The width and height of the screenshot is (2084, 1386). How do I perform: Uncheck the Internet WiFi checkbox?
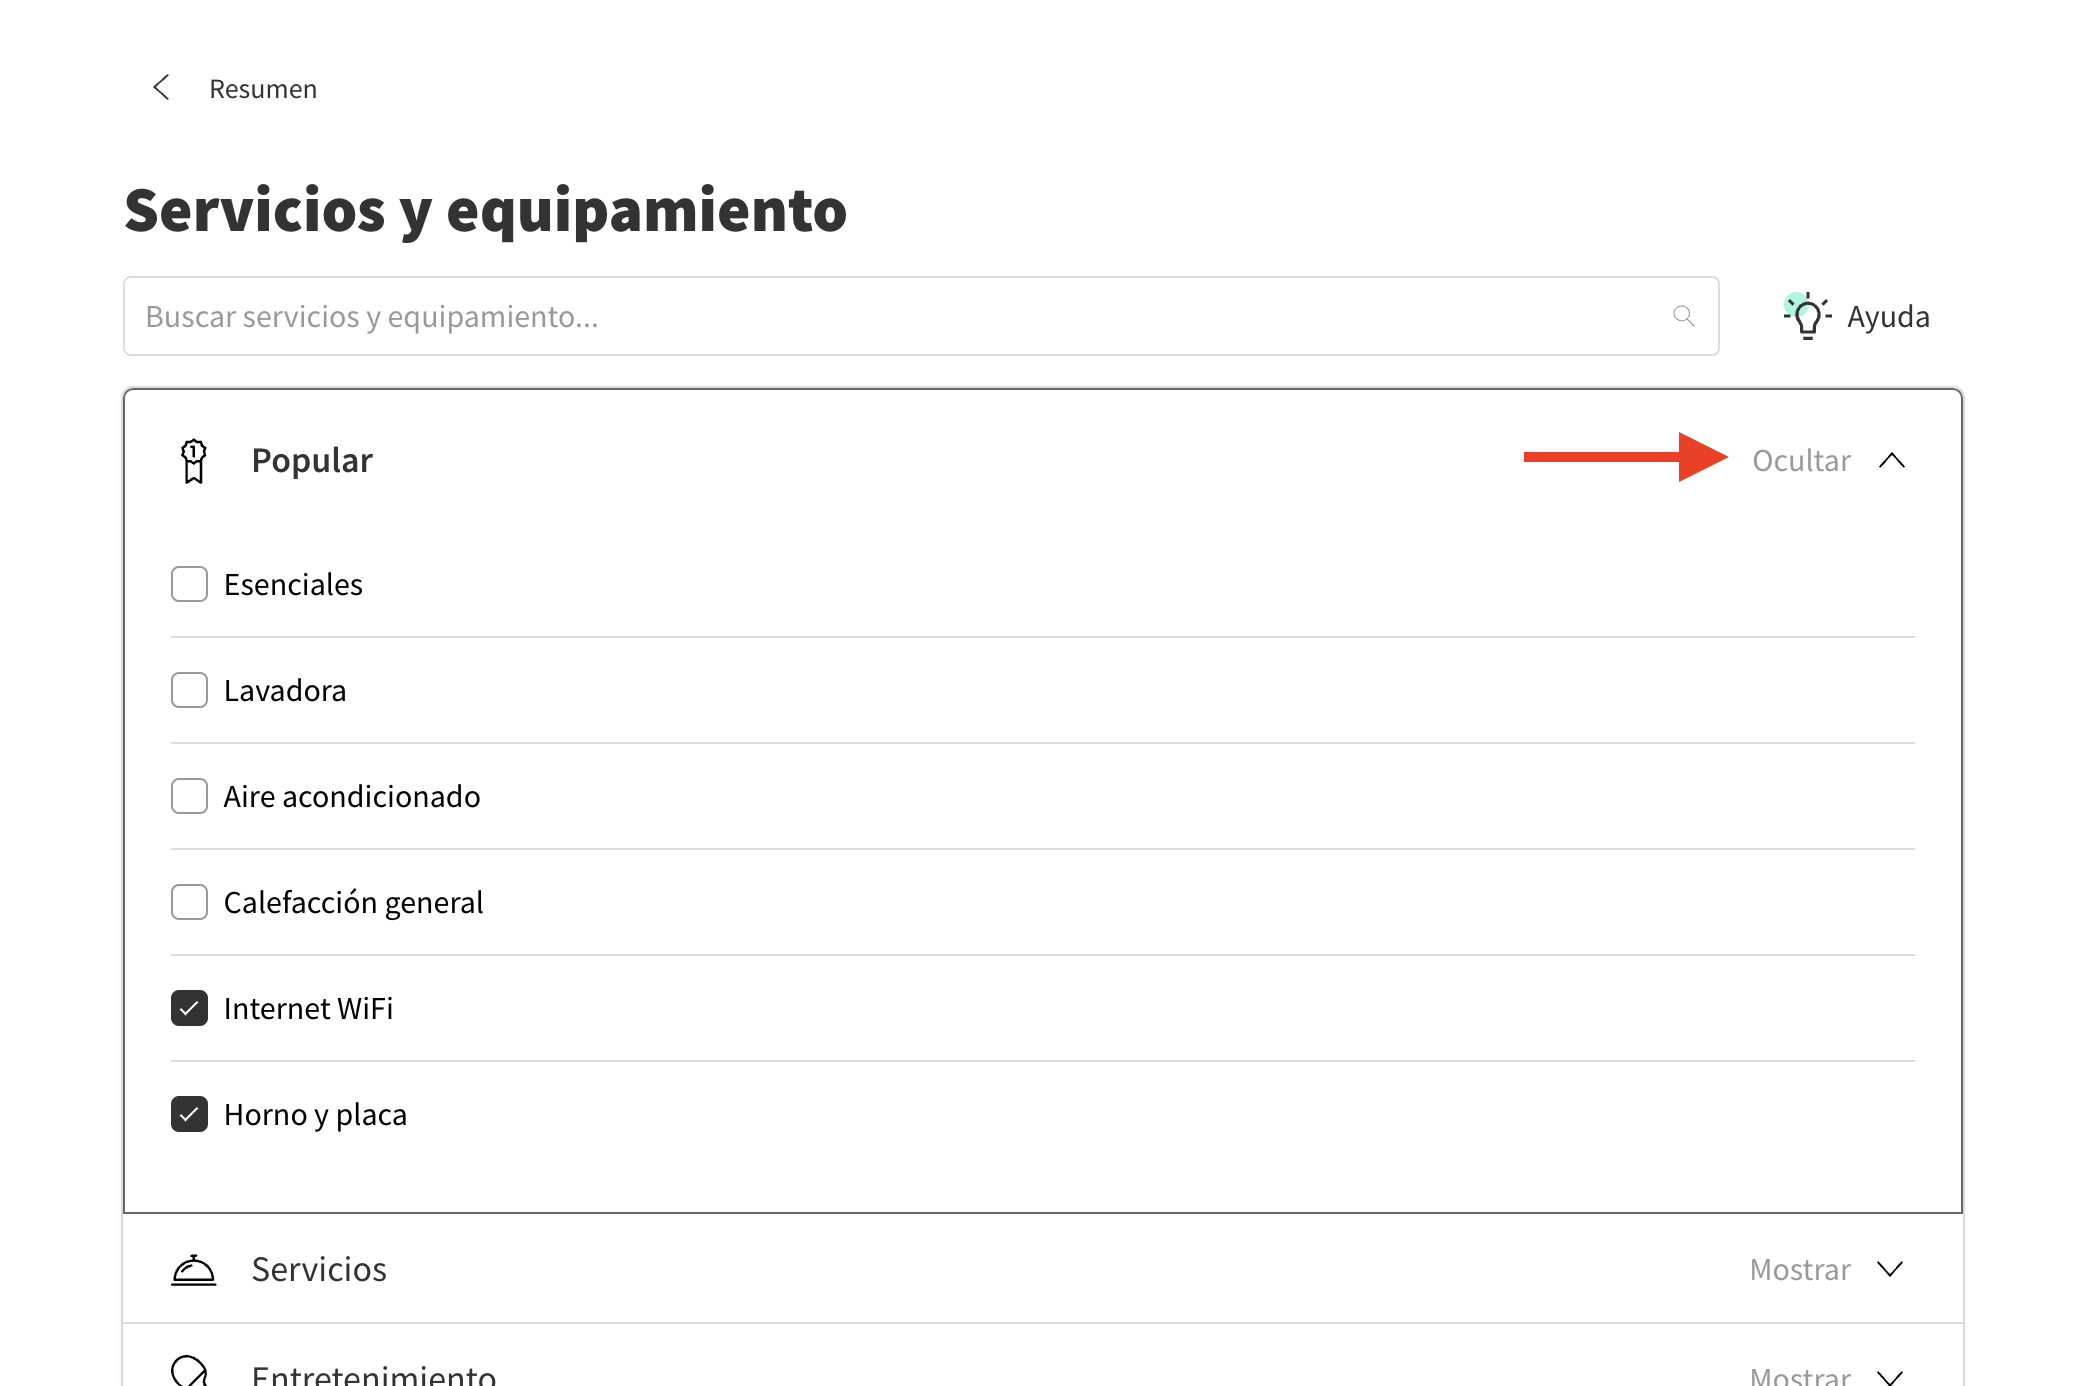click(x=189, y=1009)
